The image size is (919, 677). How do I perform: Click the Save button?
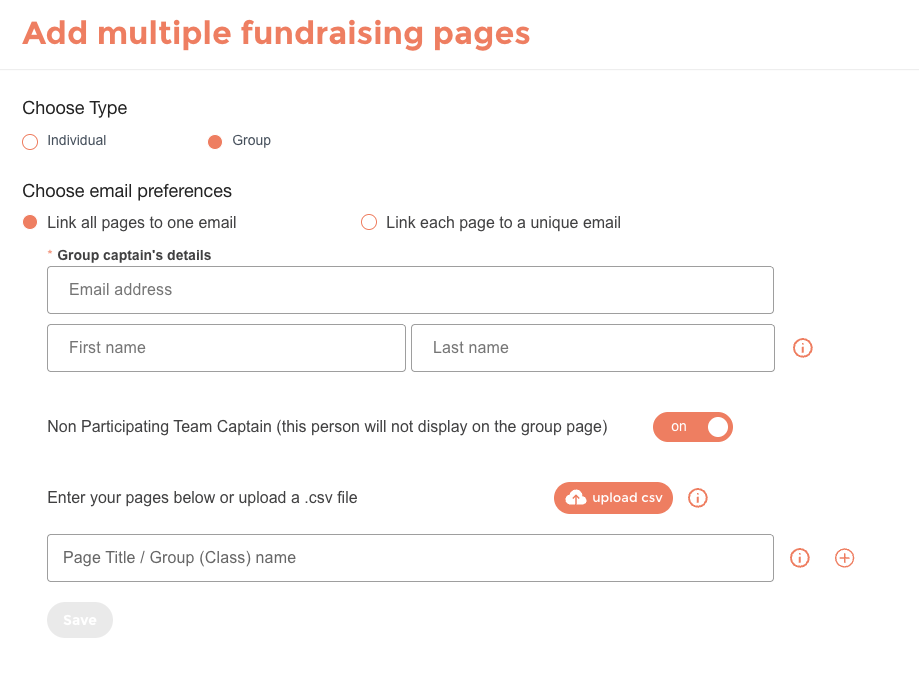(80, 620)
